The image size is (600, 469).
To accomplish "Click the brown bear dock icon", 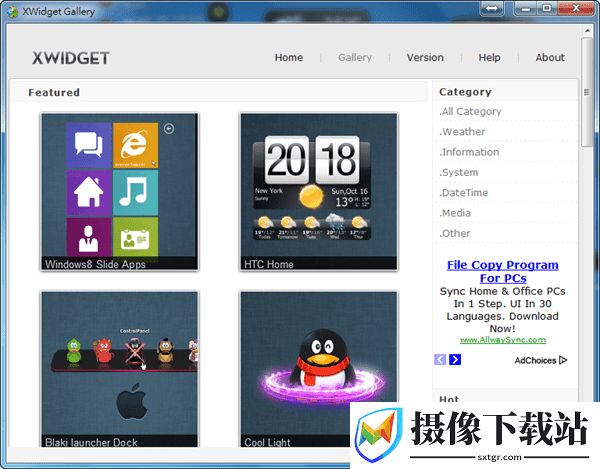I will 165,350.
